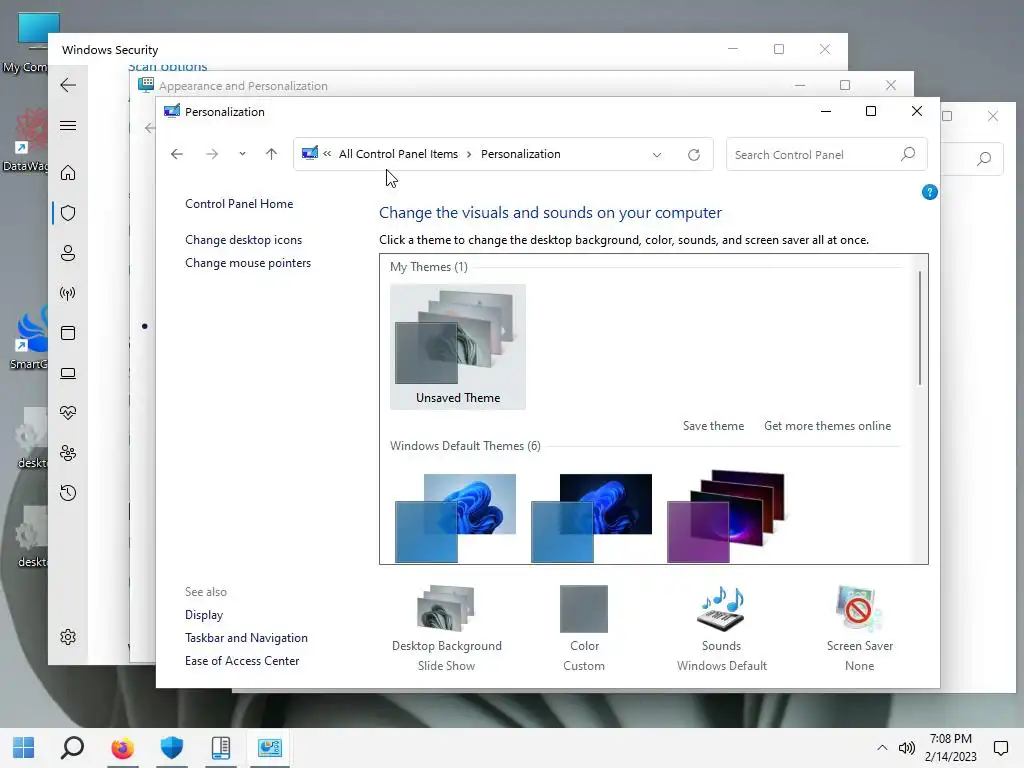Click the Personalization breadcrumb in address bar

pos(520,154)
